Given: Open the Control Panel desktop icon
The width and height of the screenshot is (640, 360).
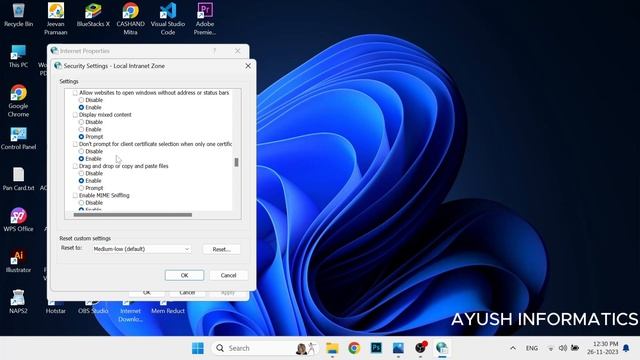Looking at the screenshot, I should (x=18, y=138).
